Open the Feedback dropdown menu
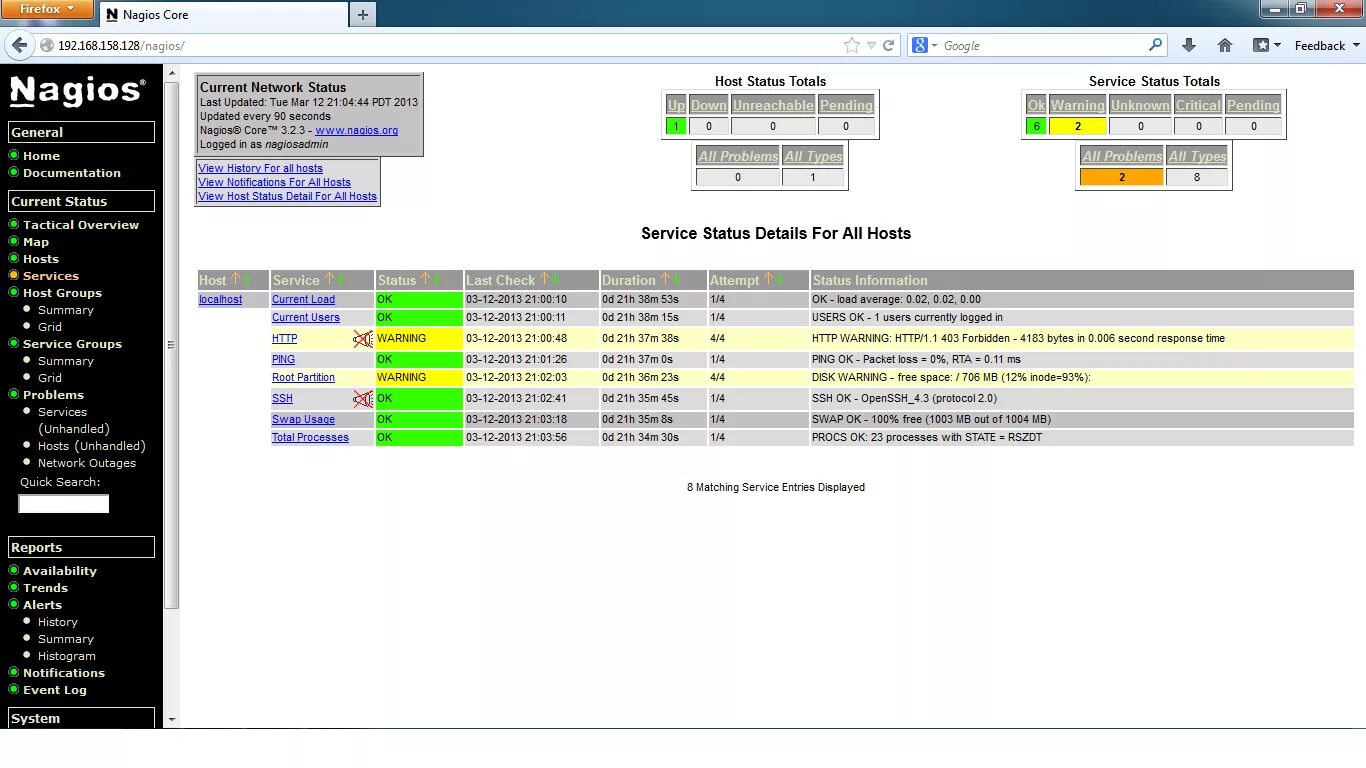 1328,45
